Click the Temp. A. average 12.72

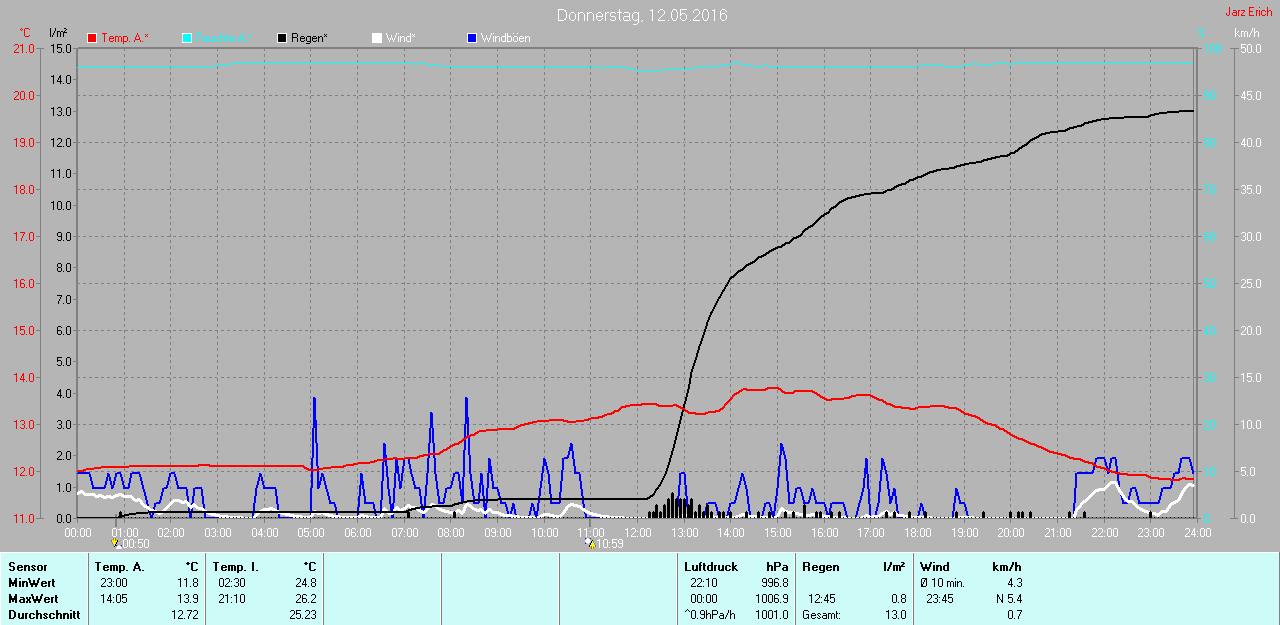click(x=185, y=615)
